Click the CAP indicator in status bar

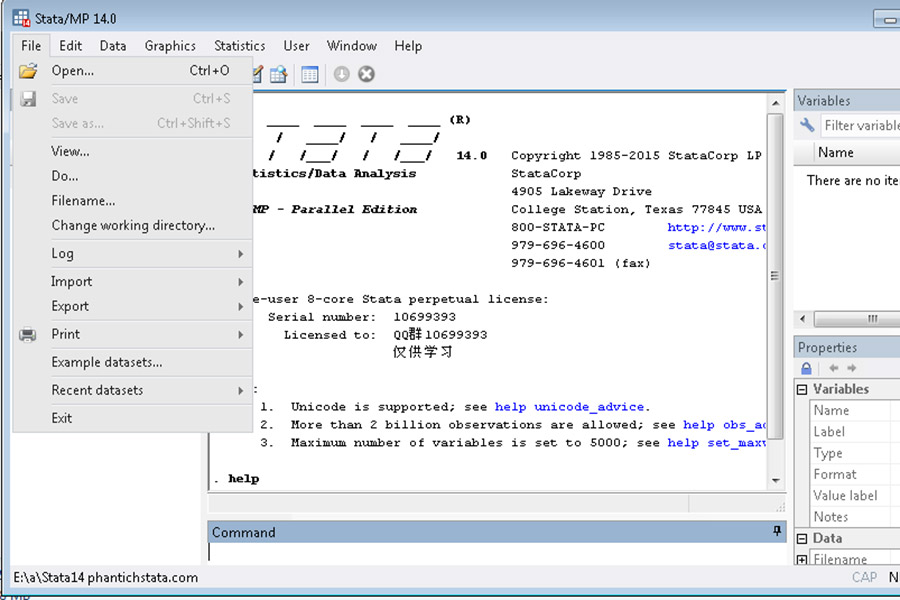[864, 578]
